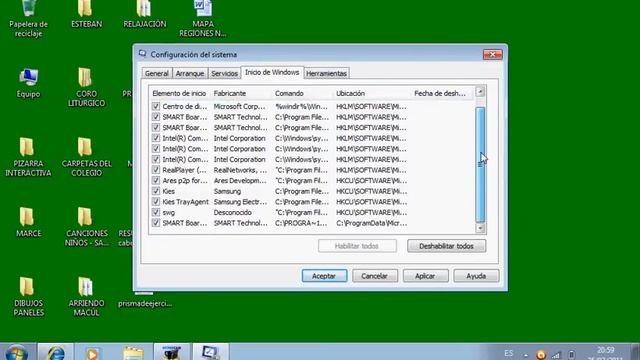Viewport: 640px width, 360px height.
Task: Open the Herramientas tab
Action: pyautogui.click(x=327, y=73)
